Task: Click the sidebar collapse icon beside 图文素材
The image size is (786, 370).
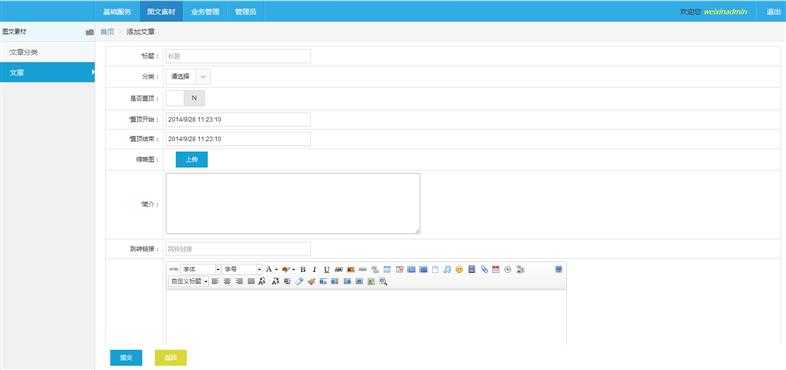Action: click(89, 32)
